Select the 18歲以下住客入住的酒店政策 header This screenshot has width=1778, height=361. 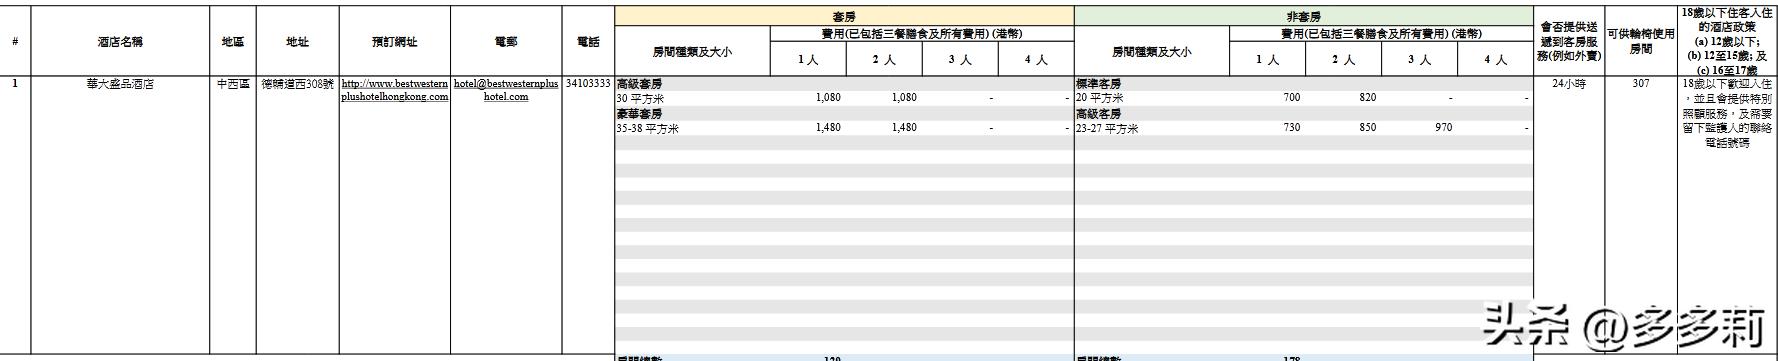tap(1726, 41)
